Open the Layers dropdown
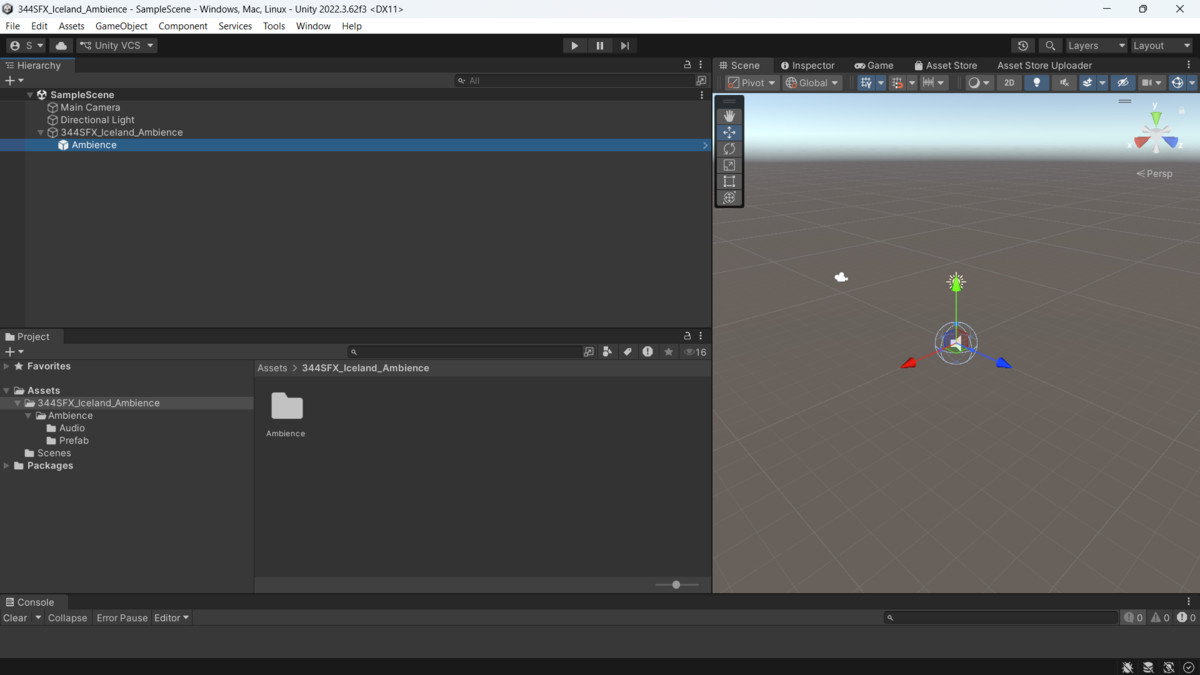Screen dimensions: 1200x675 click(1096, 45)
